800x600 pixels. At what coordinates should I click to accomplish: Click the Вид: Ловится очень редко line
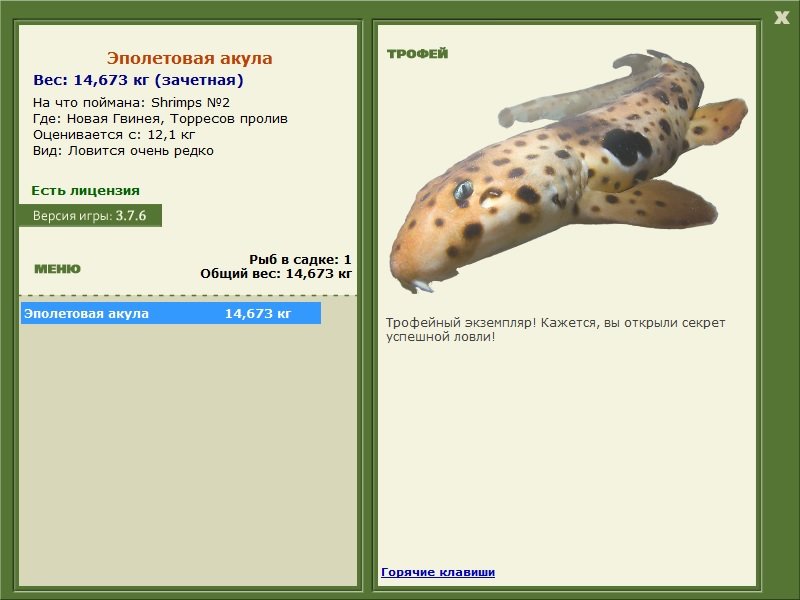(x=123, y=151)
